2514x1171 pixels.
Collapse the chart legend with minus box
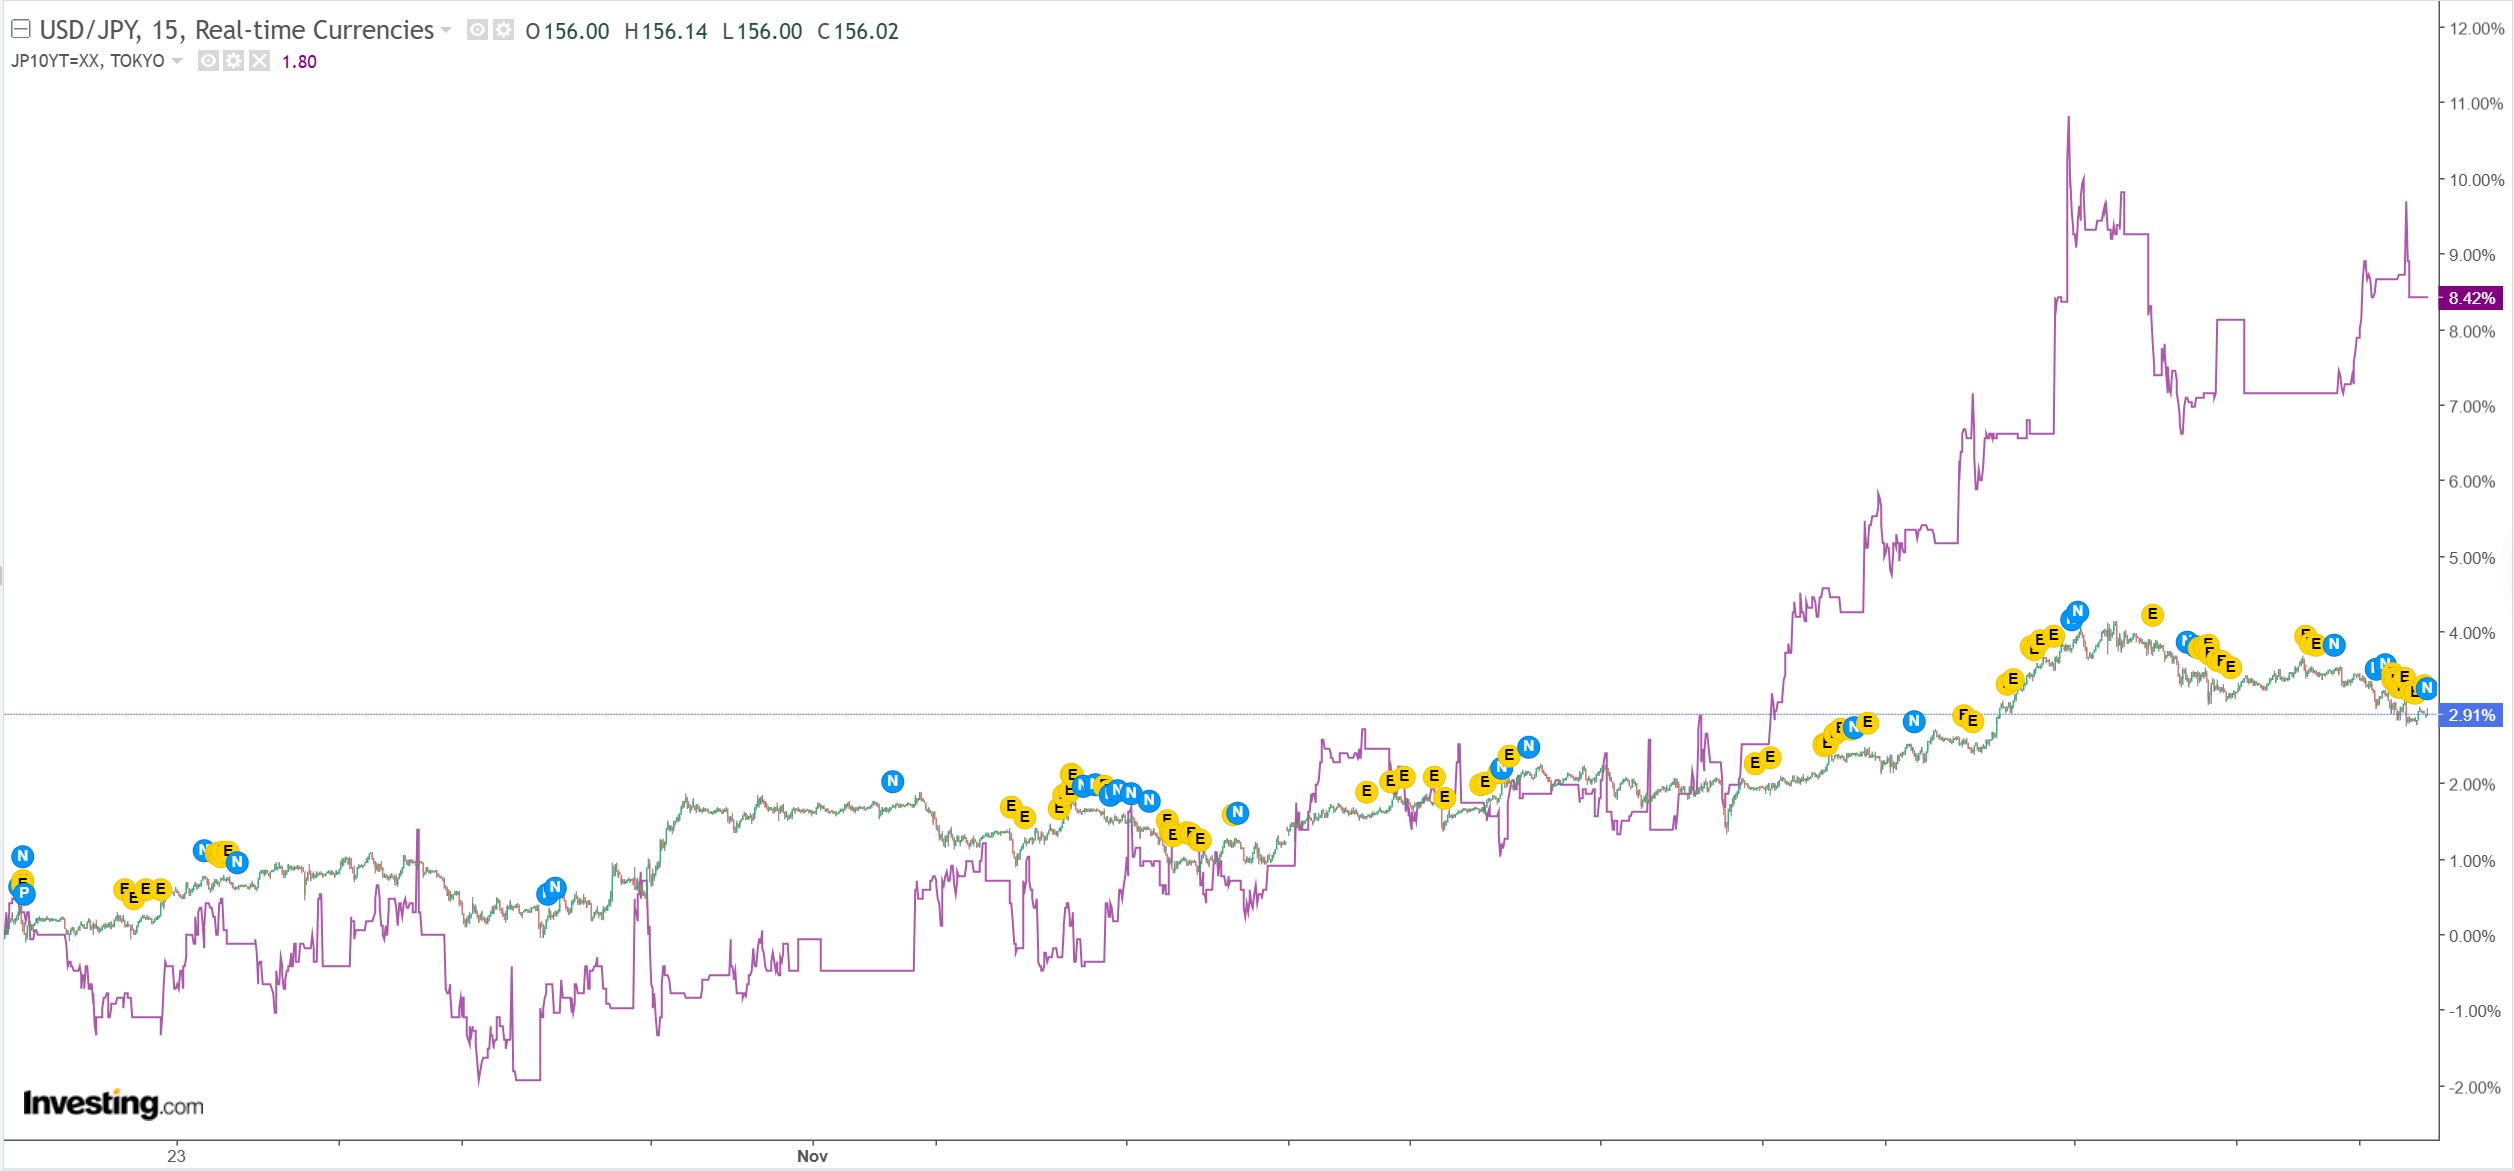[21, 29]
